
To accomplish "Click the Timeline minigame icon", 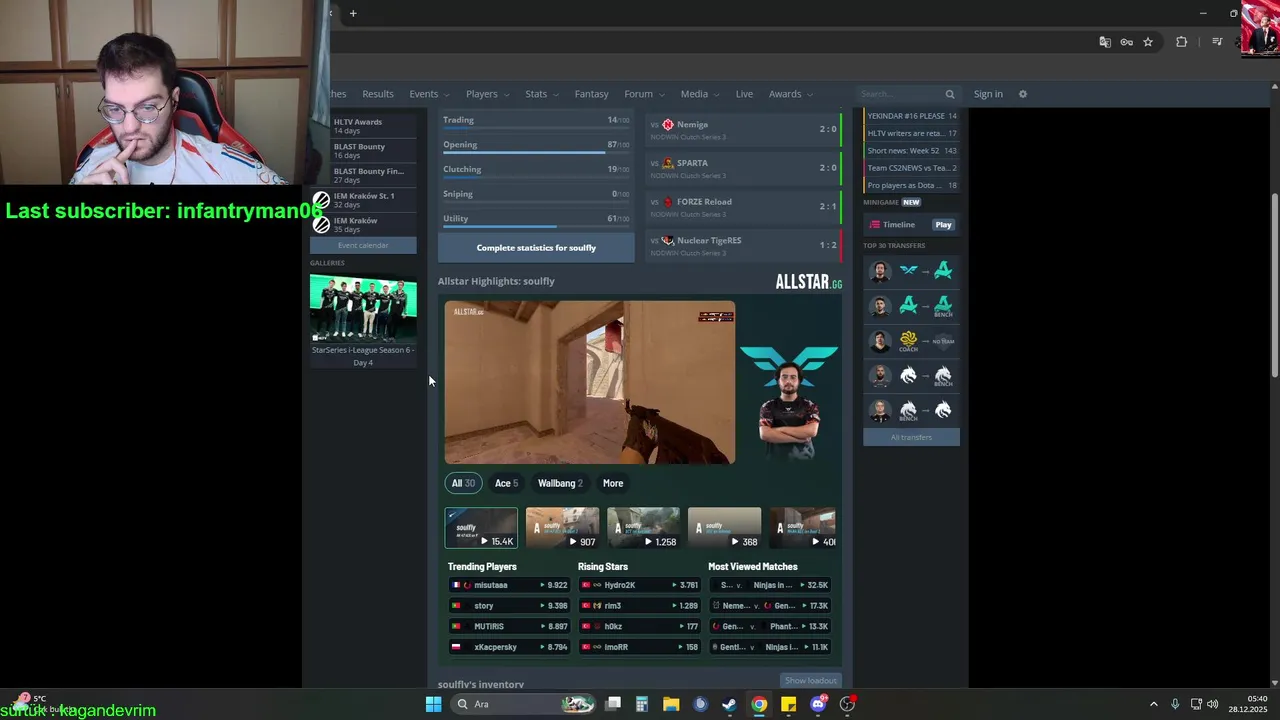I will coord(874,225).
